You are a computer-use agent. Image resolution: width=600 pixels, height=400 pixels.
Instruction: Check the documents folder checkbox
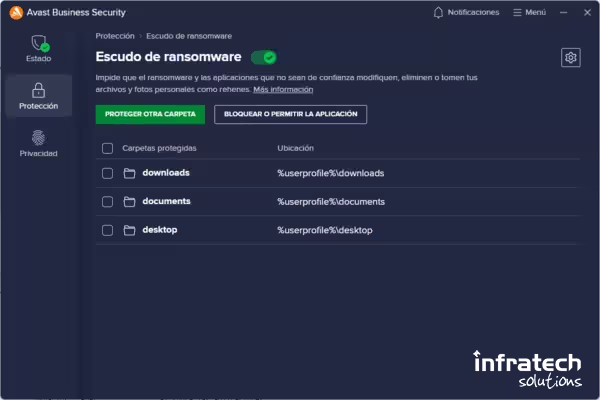108,202
